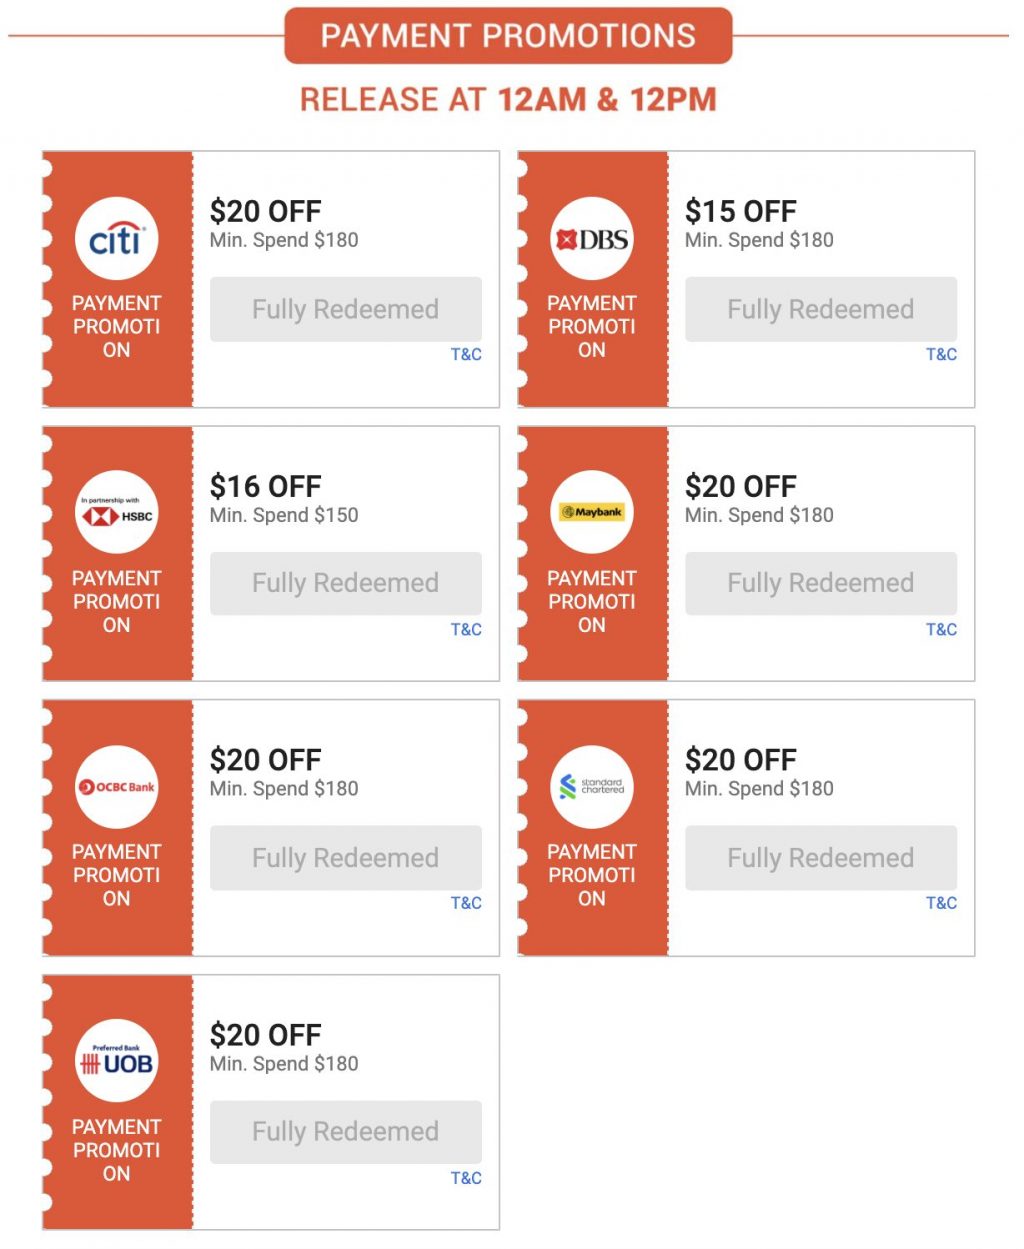Click the Maybank logo icon

592,512
